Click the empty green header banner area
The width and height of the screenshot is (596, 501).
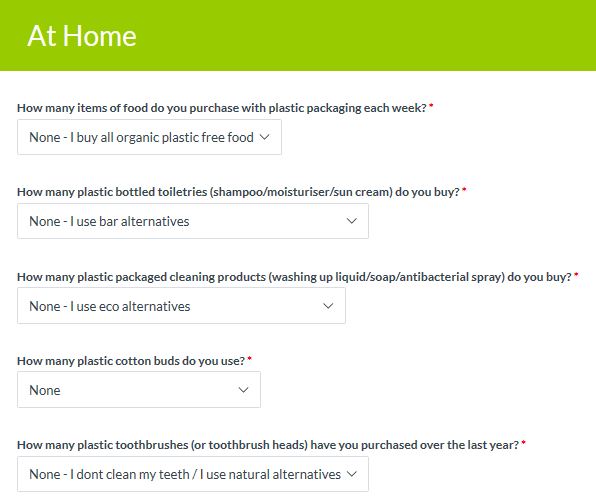coord(365,35)
